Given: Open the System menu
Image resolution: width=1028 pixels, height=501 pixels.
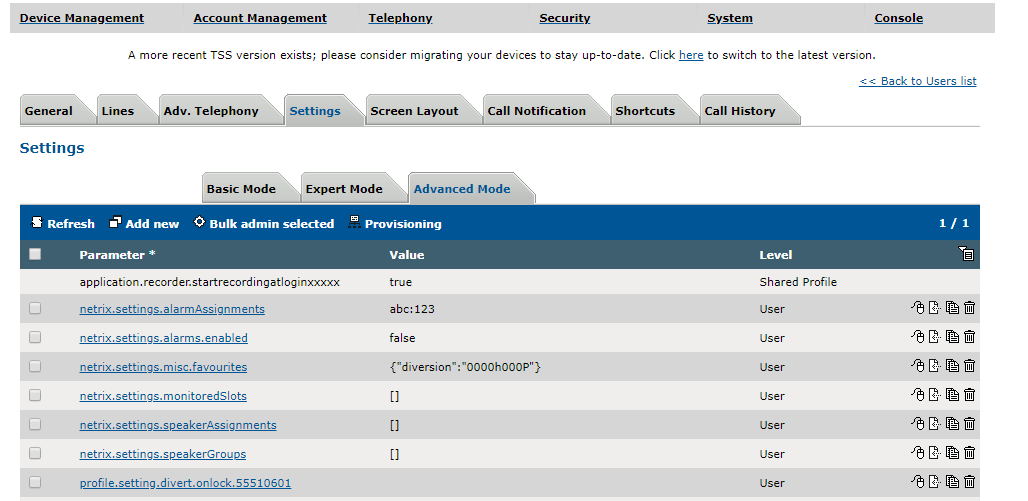Looking at the screenshot, I should (730, 18).
